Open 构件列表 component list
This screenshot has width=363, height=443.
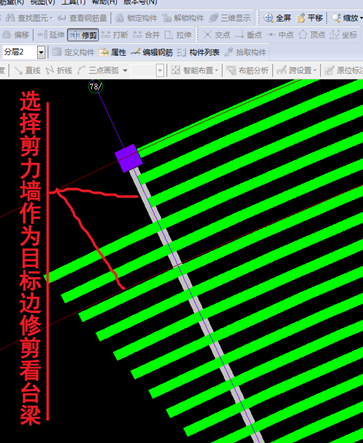click(x=198, y=52)
